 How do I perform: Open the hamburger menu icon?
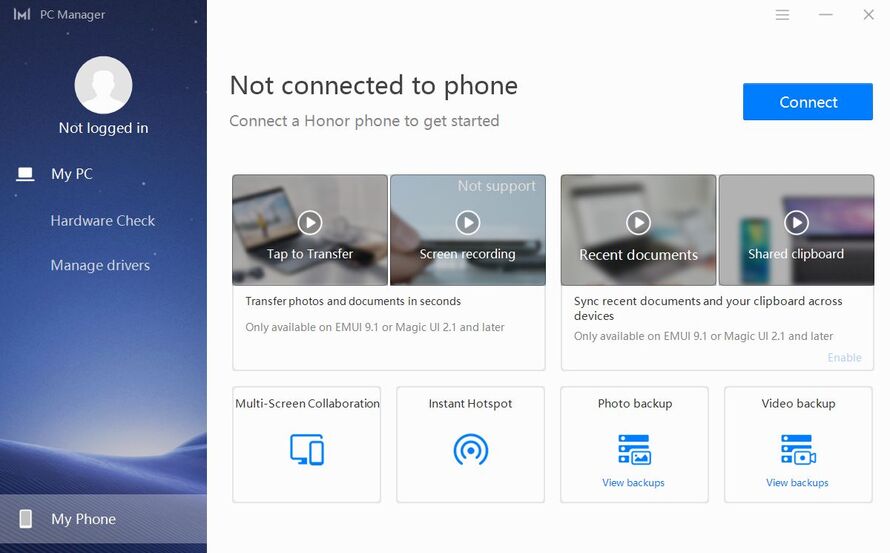[782, 15]
